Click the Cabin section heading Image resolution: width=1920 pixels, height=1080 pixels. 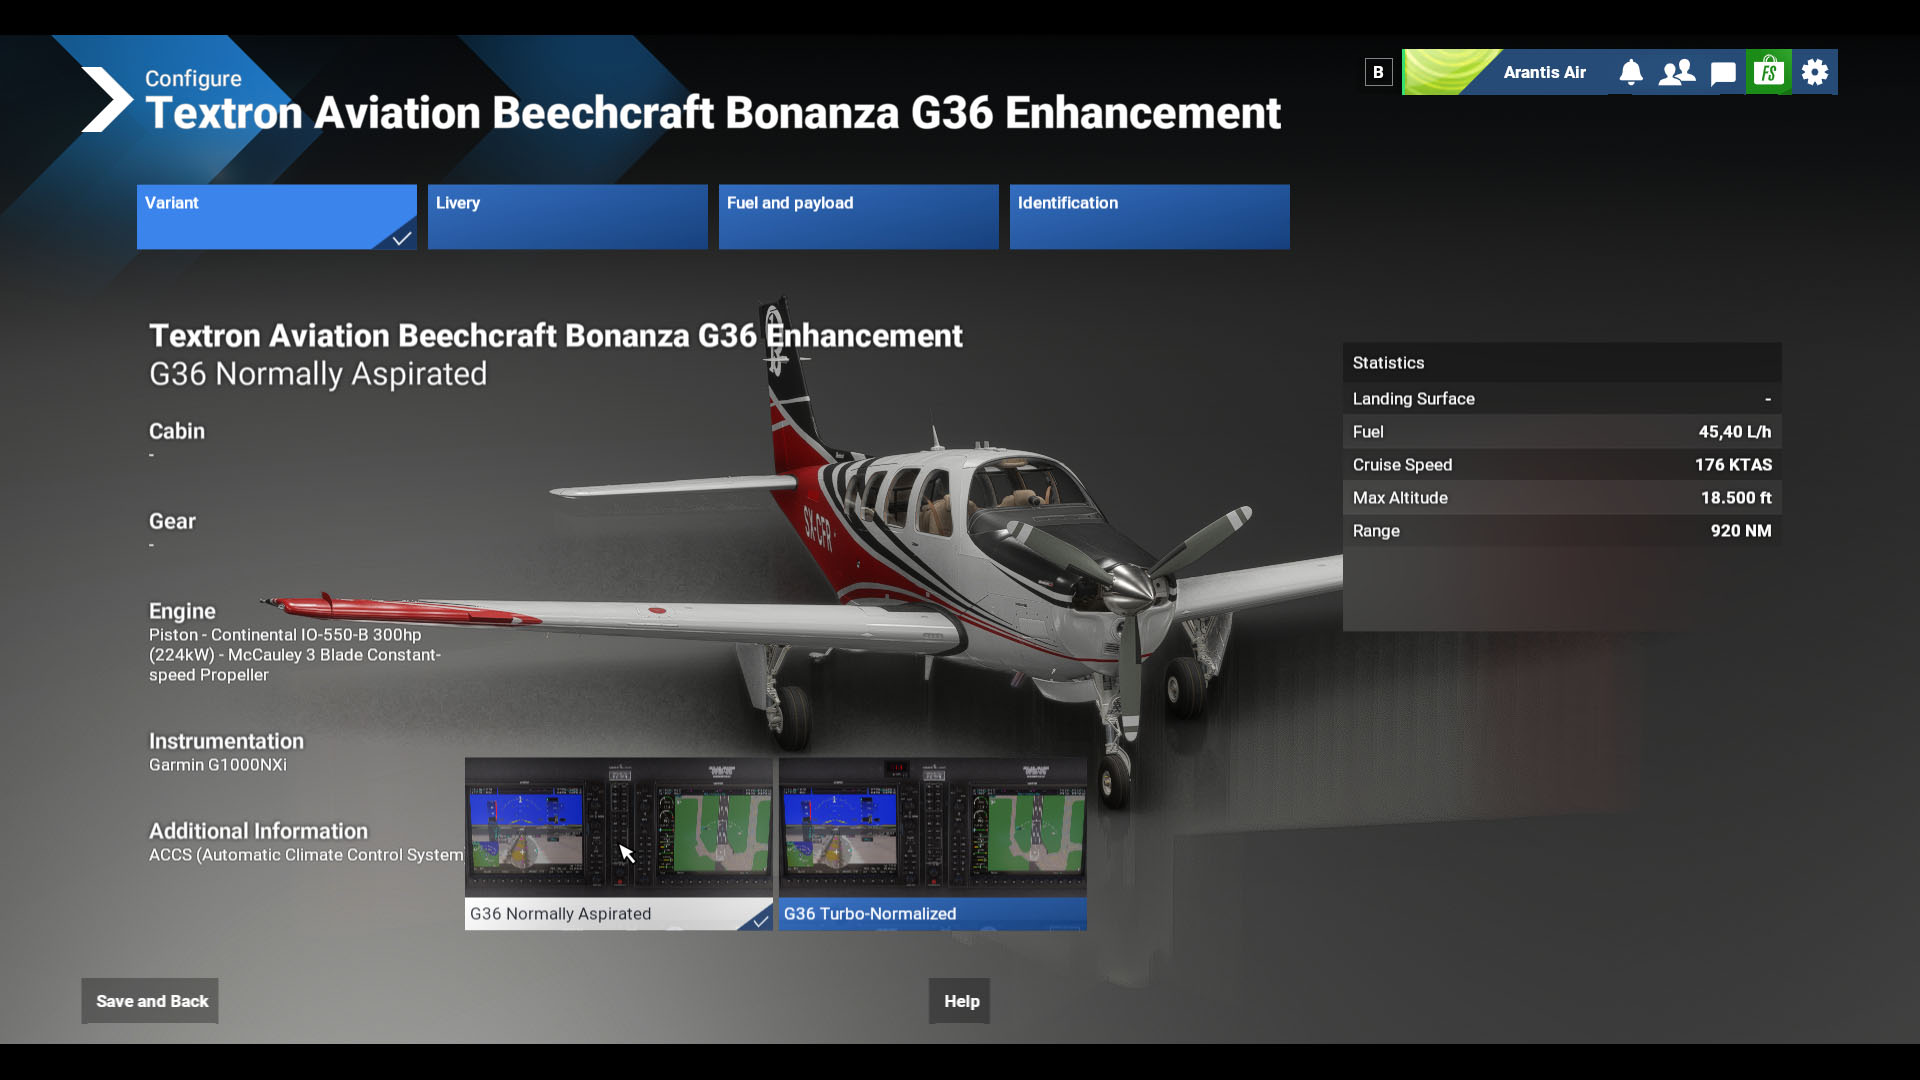point(177,431)
